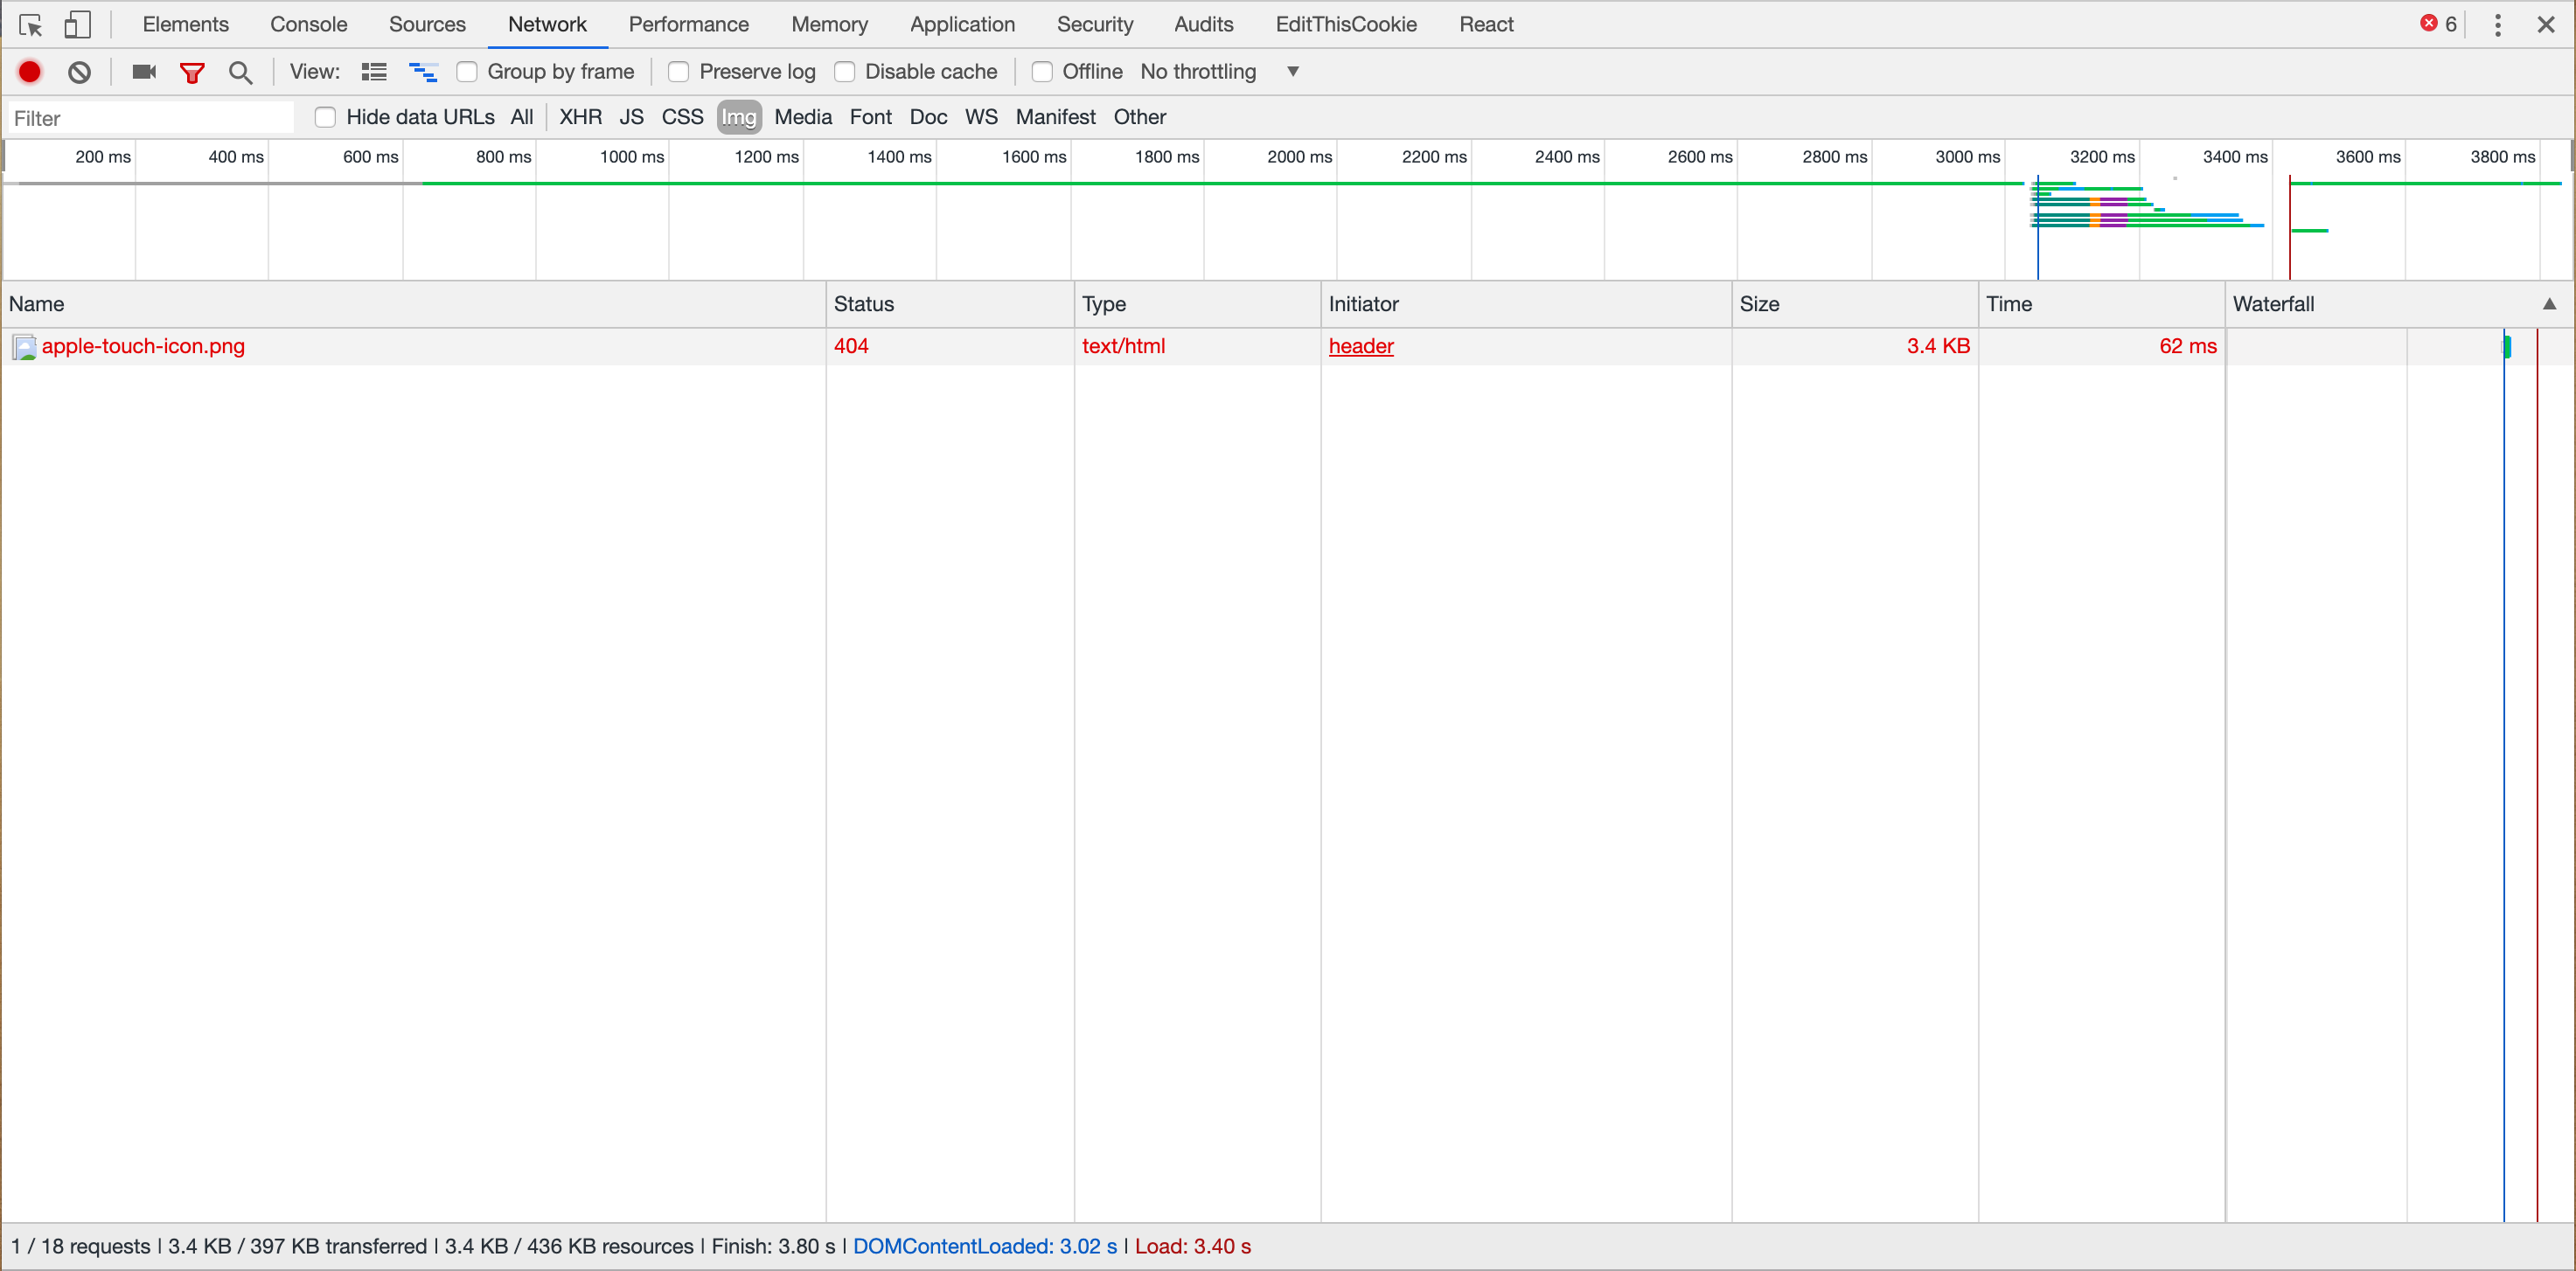The height and width of the screenshot is (1271, 2576).
Task: Toggle the device toolbar icon
Action: coord(77,25)
